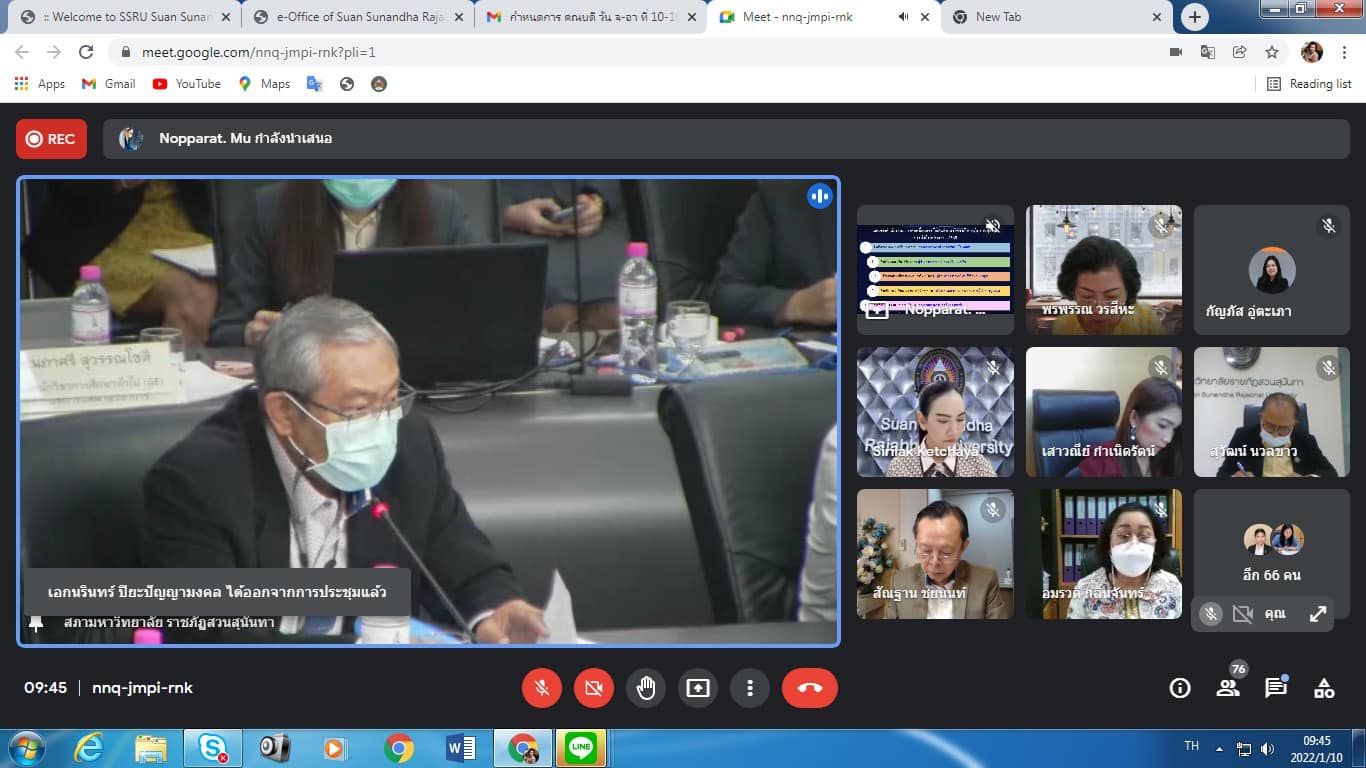Screen dimensions: 1366x768
Task: Open the three-dot more options menu
Action: pyautogui.click(x=750, y=688)
